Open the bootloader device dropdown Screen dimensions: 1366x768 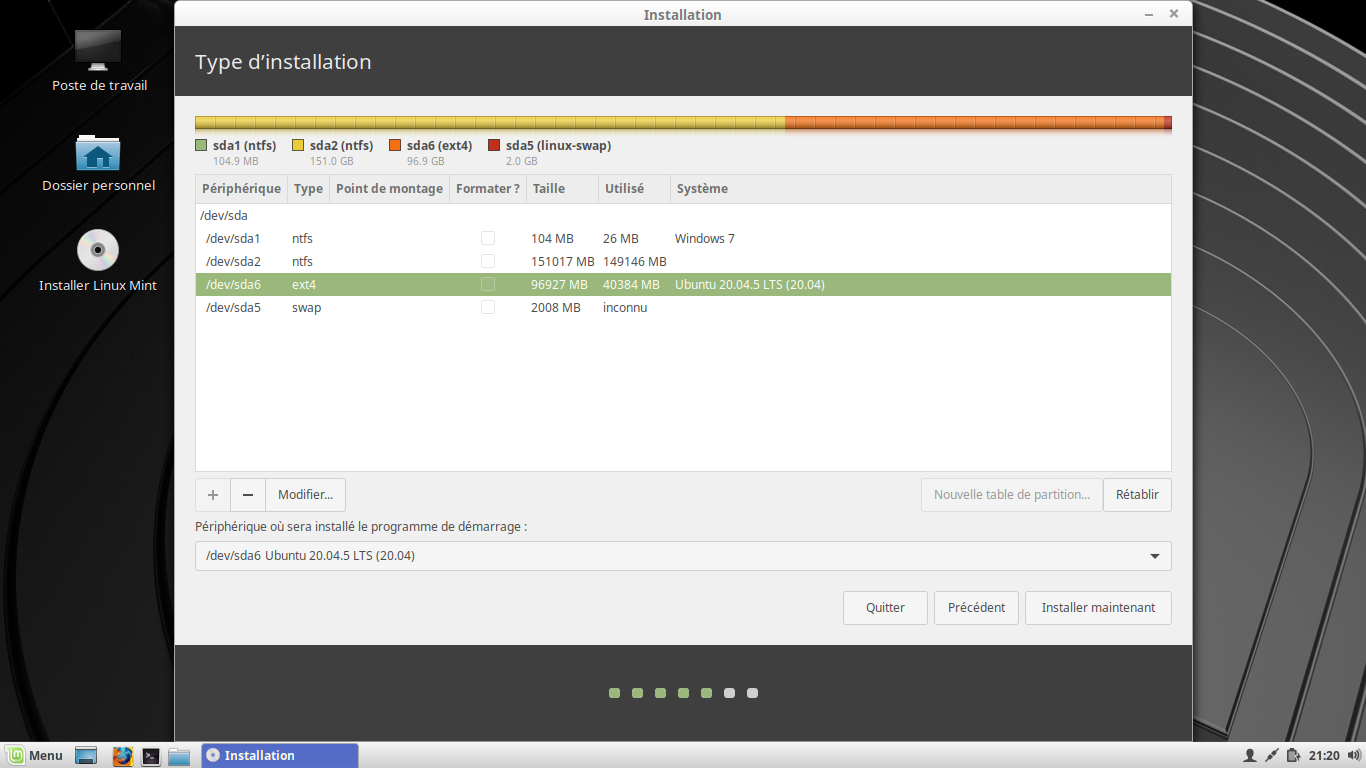[683, 556]
